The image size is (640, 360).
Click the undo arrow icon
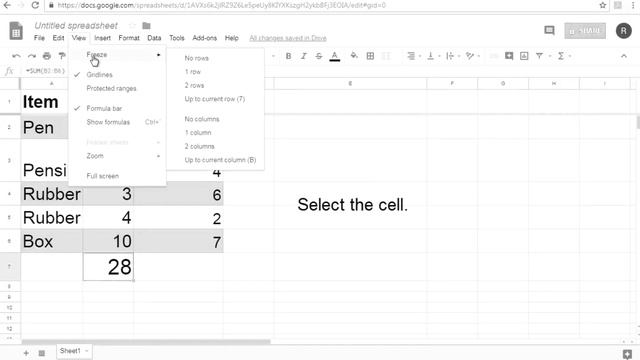(16, 56)
